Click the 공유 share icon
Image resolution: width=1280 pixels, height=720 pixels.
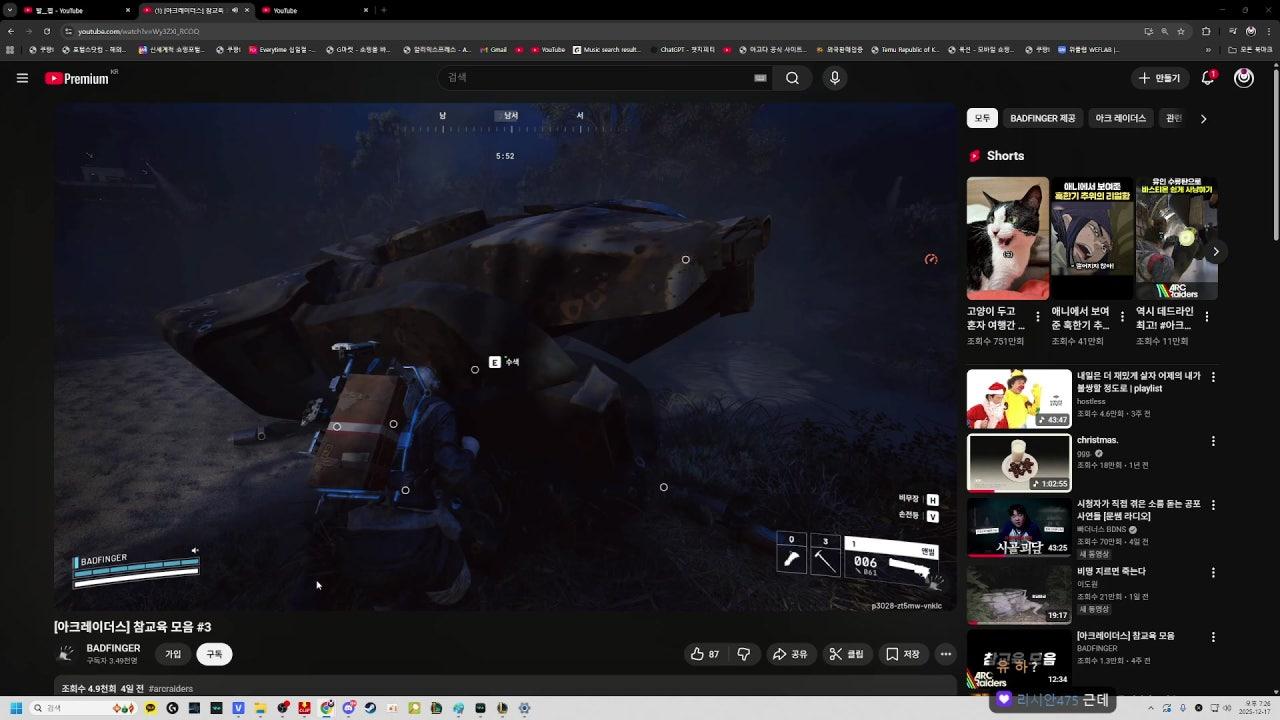click(x=780, y=654)
